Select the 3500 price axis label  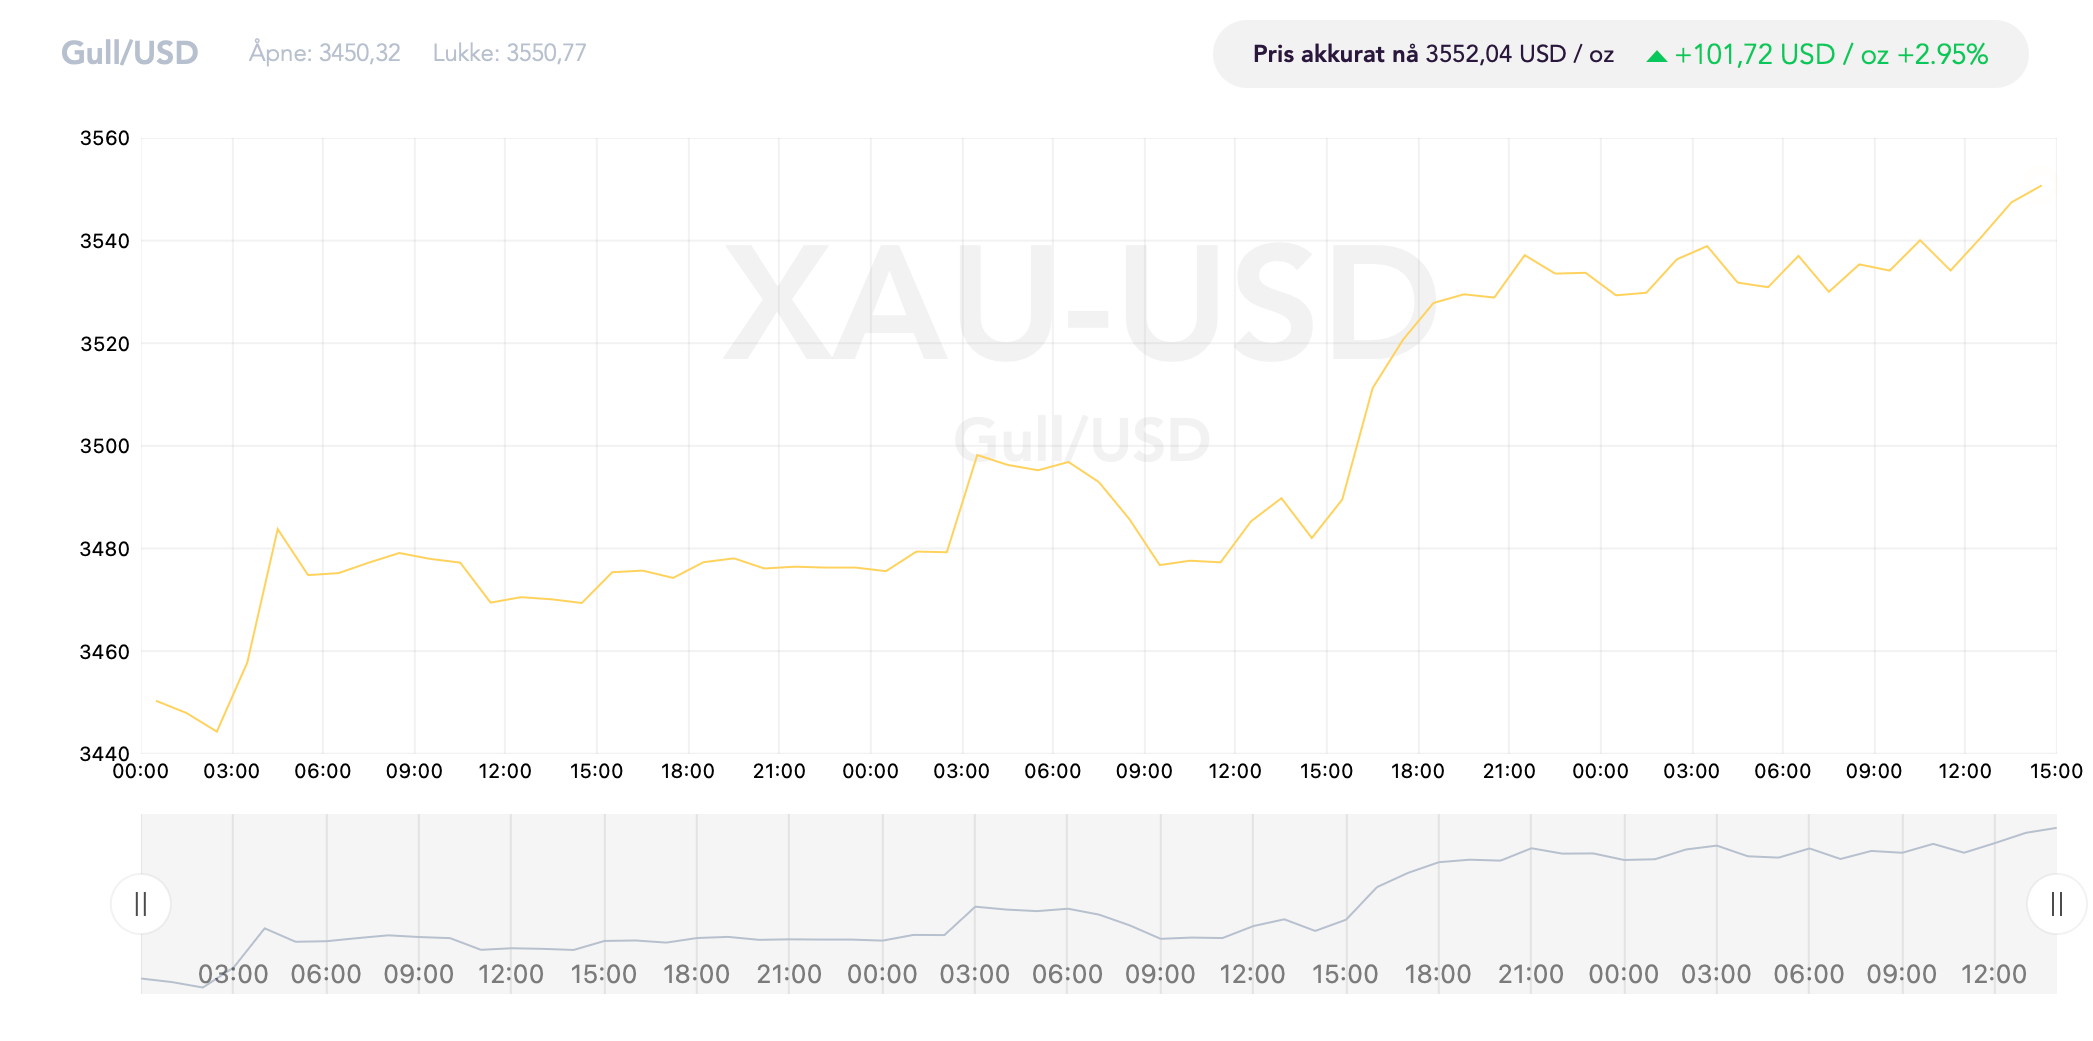[x=105, y=446]
